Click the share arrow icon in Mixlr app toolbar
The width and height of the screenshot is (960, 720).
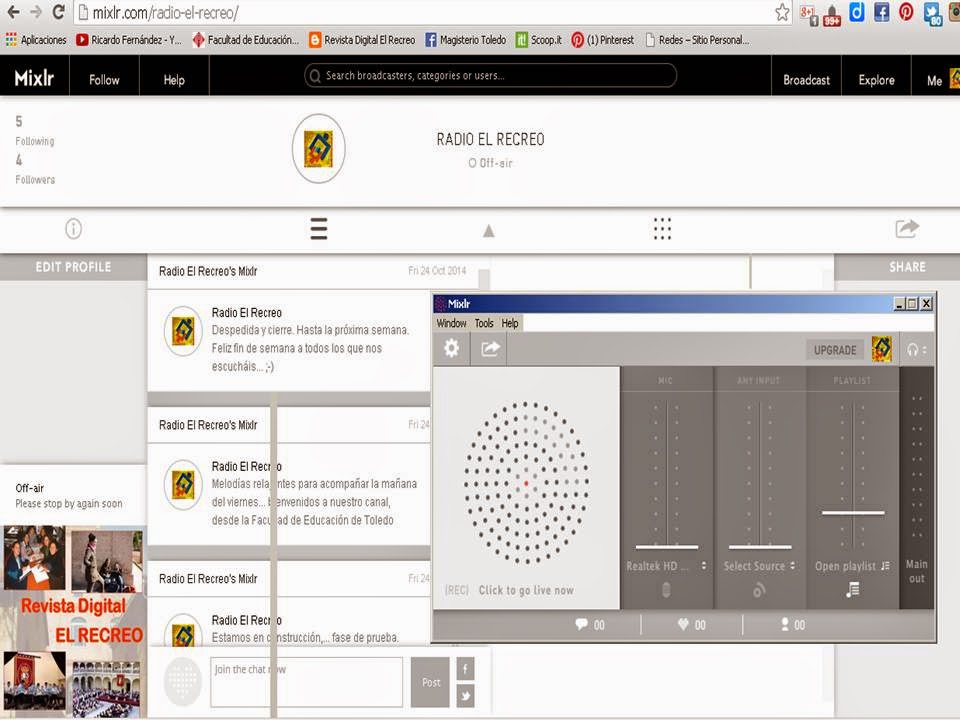pos(490,349)
